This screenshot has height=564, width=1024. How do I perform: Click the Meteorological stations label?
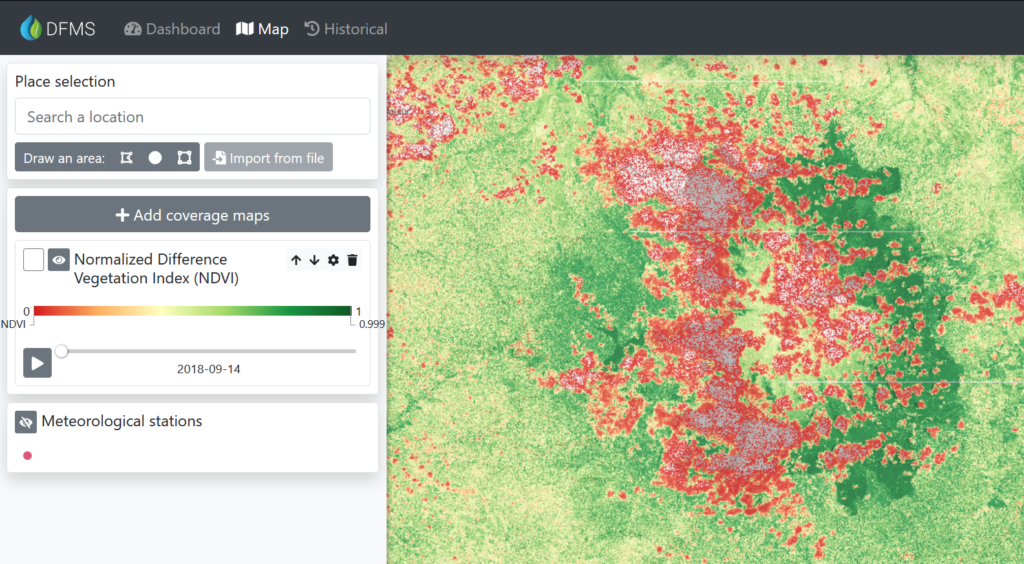pos(121,421)
